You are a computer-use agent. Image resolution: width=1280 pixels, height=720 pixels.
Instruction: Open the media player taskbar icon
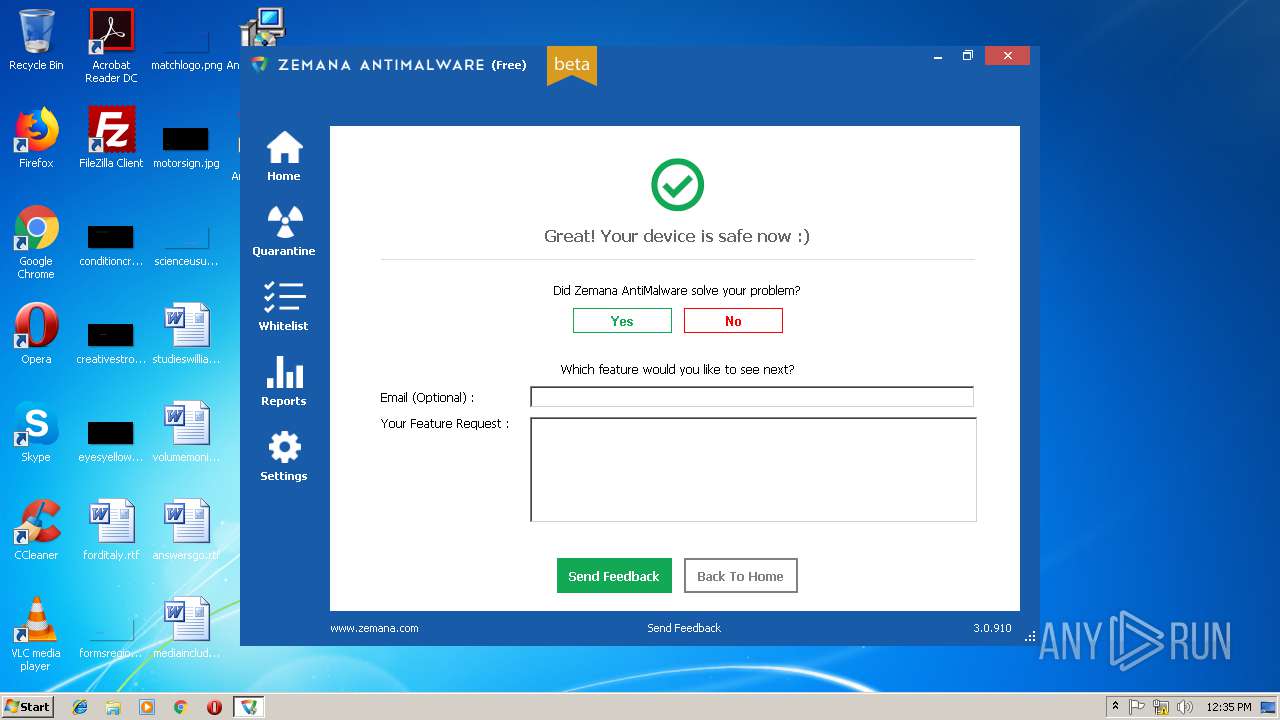click(147, 707)
